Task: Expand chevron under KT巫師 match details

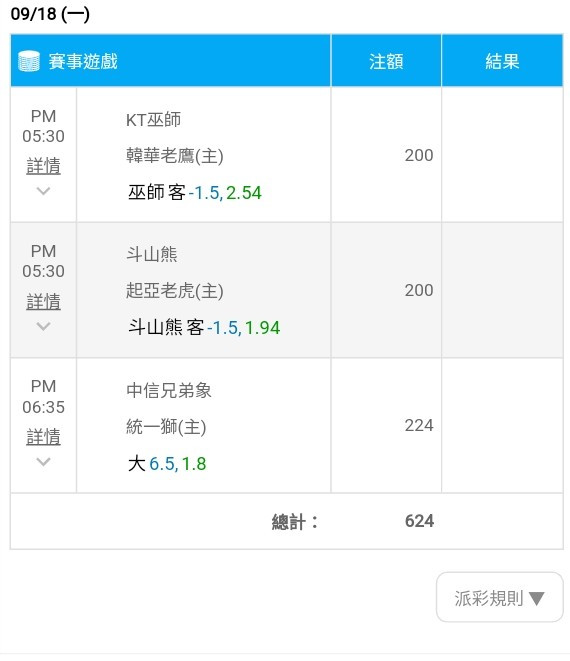Action: coord(43,191)
